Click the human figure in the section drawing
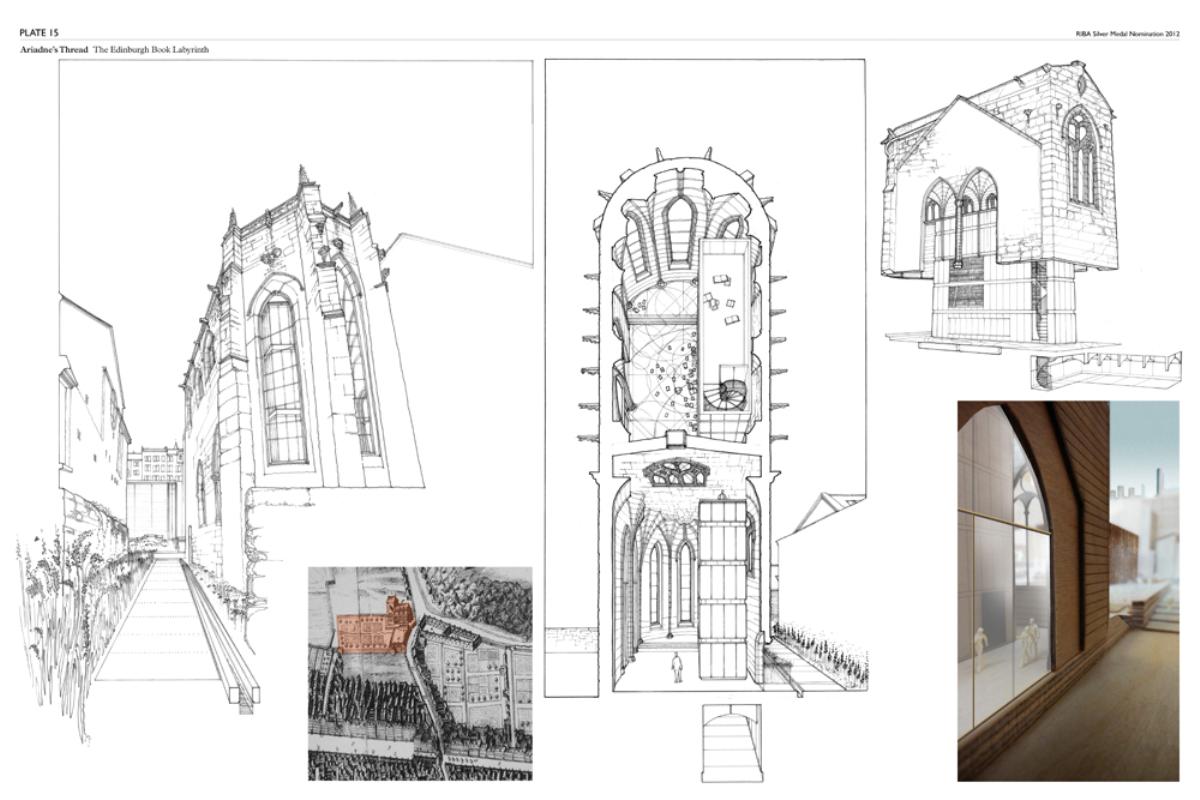This screenshot has height=800, width=1200. (x=677, y=665)
